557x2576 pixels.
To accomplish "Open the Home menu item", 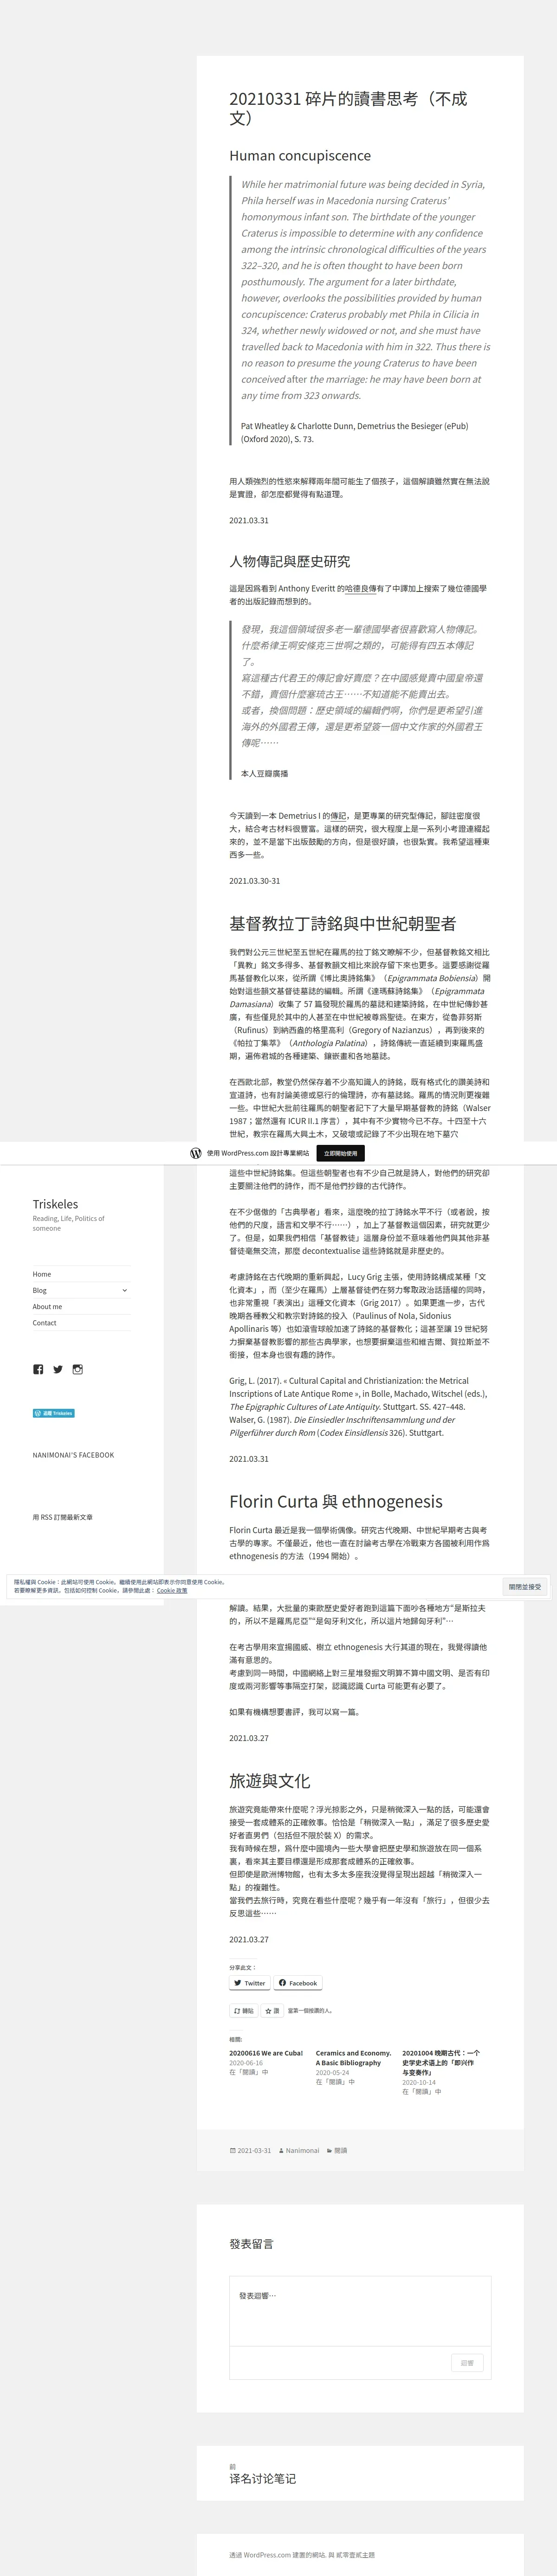I will click(x=42, y=1274).
